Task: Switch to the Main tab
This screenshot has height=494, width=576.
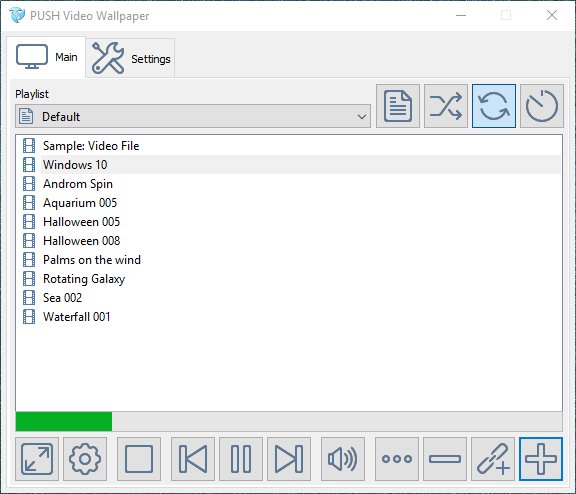Action: tap(46, 57)
